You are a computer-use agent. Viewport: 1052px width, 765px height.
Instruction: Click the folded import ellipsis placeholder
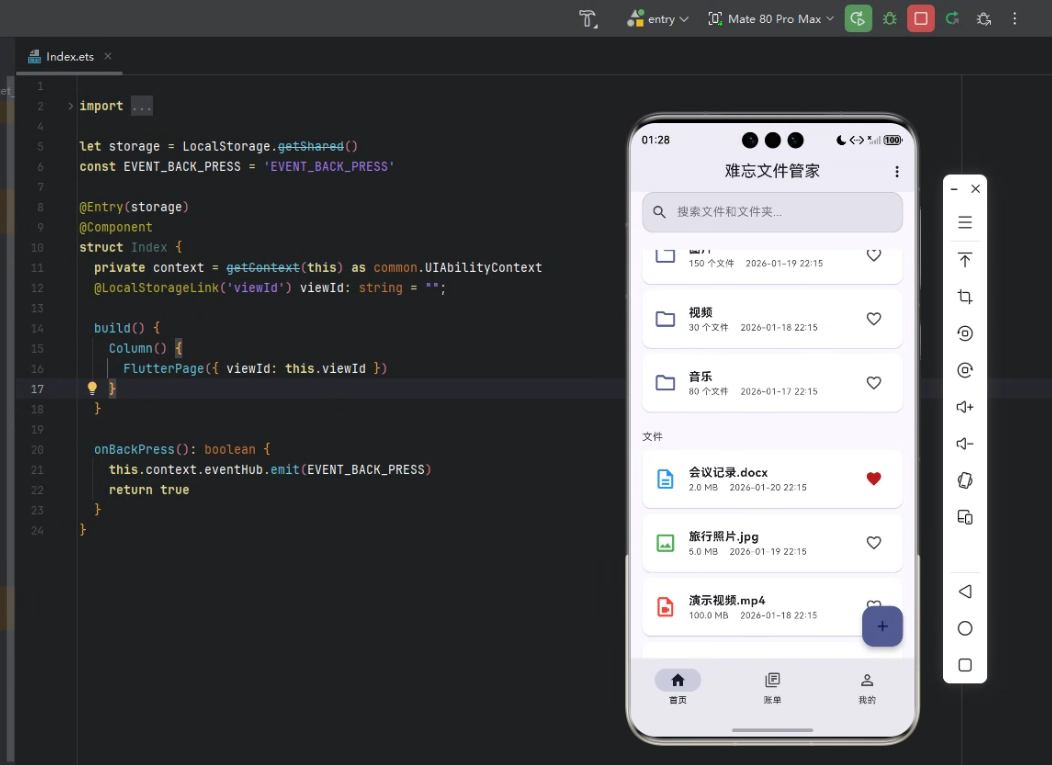pos(142,106)
